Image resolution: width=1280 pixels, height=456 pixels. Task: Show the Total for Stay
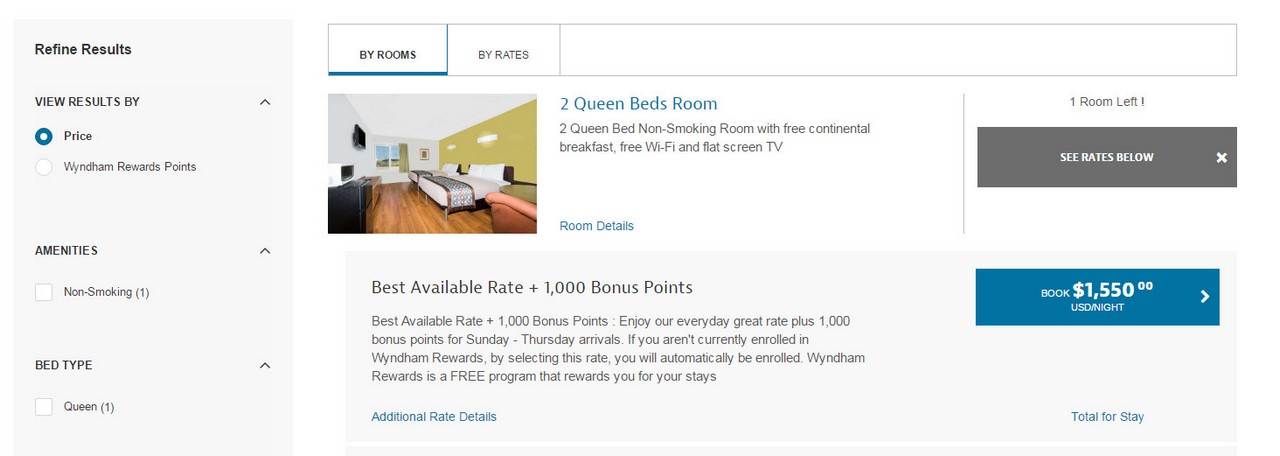1107,417
